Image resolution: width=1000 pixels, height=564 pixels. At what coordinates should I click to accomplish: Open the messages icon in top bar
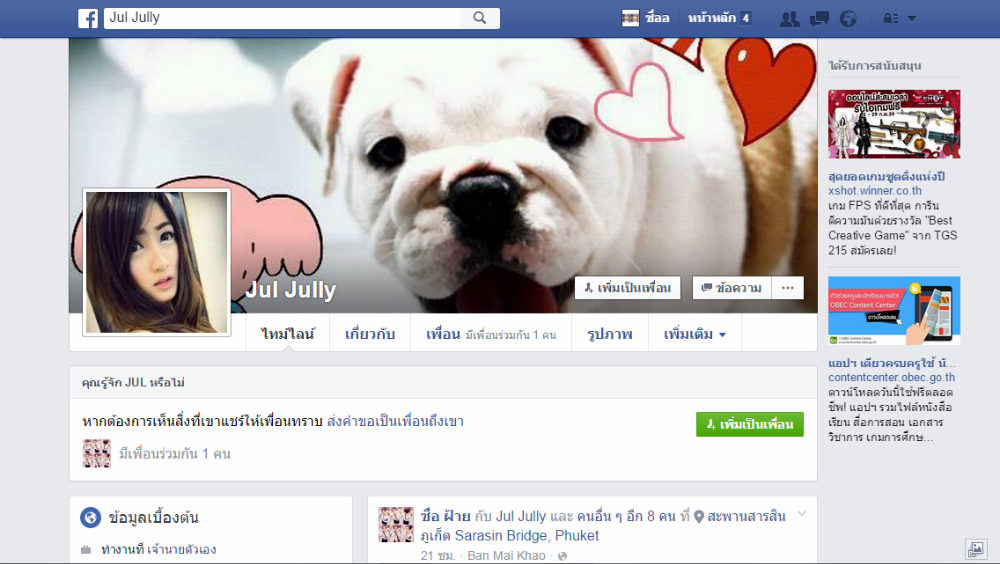click(x=819, y=18)
